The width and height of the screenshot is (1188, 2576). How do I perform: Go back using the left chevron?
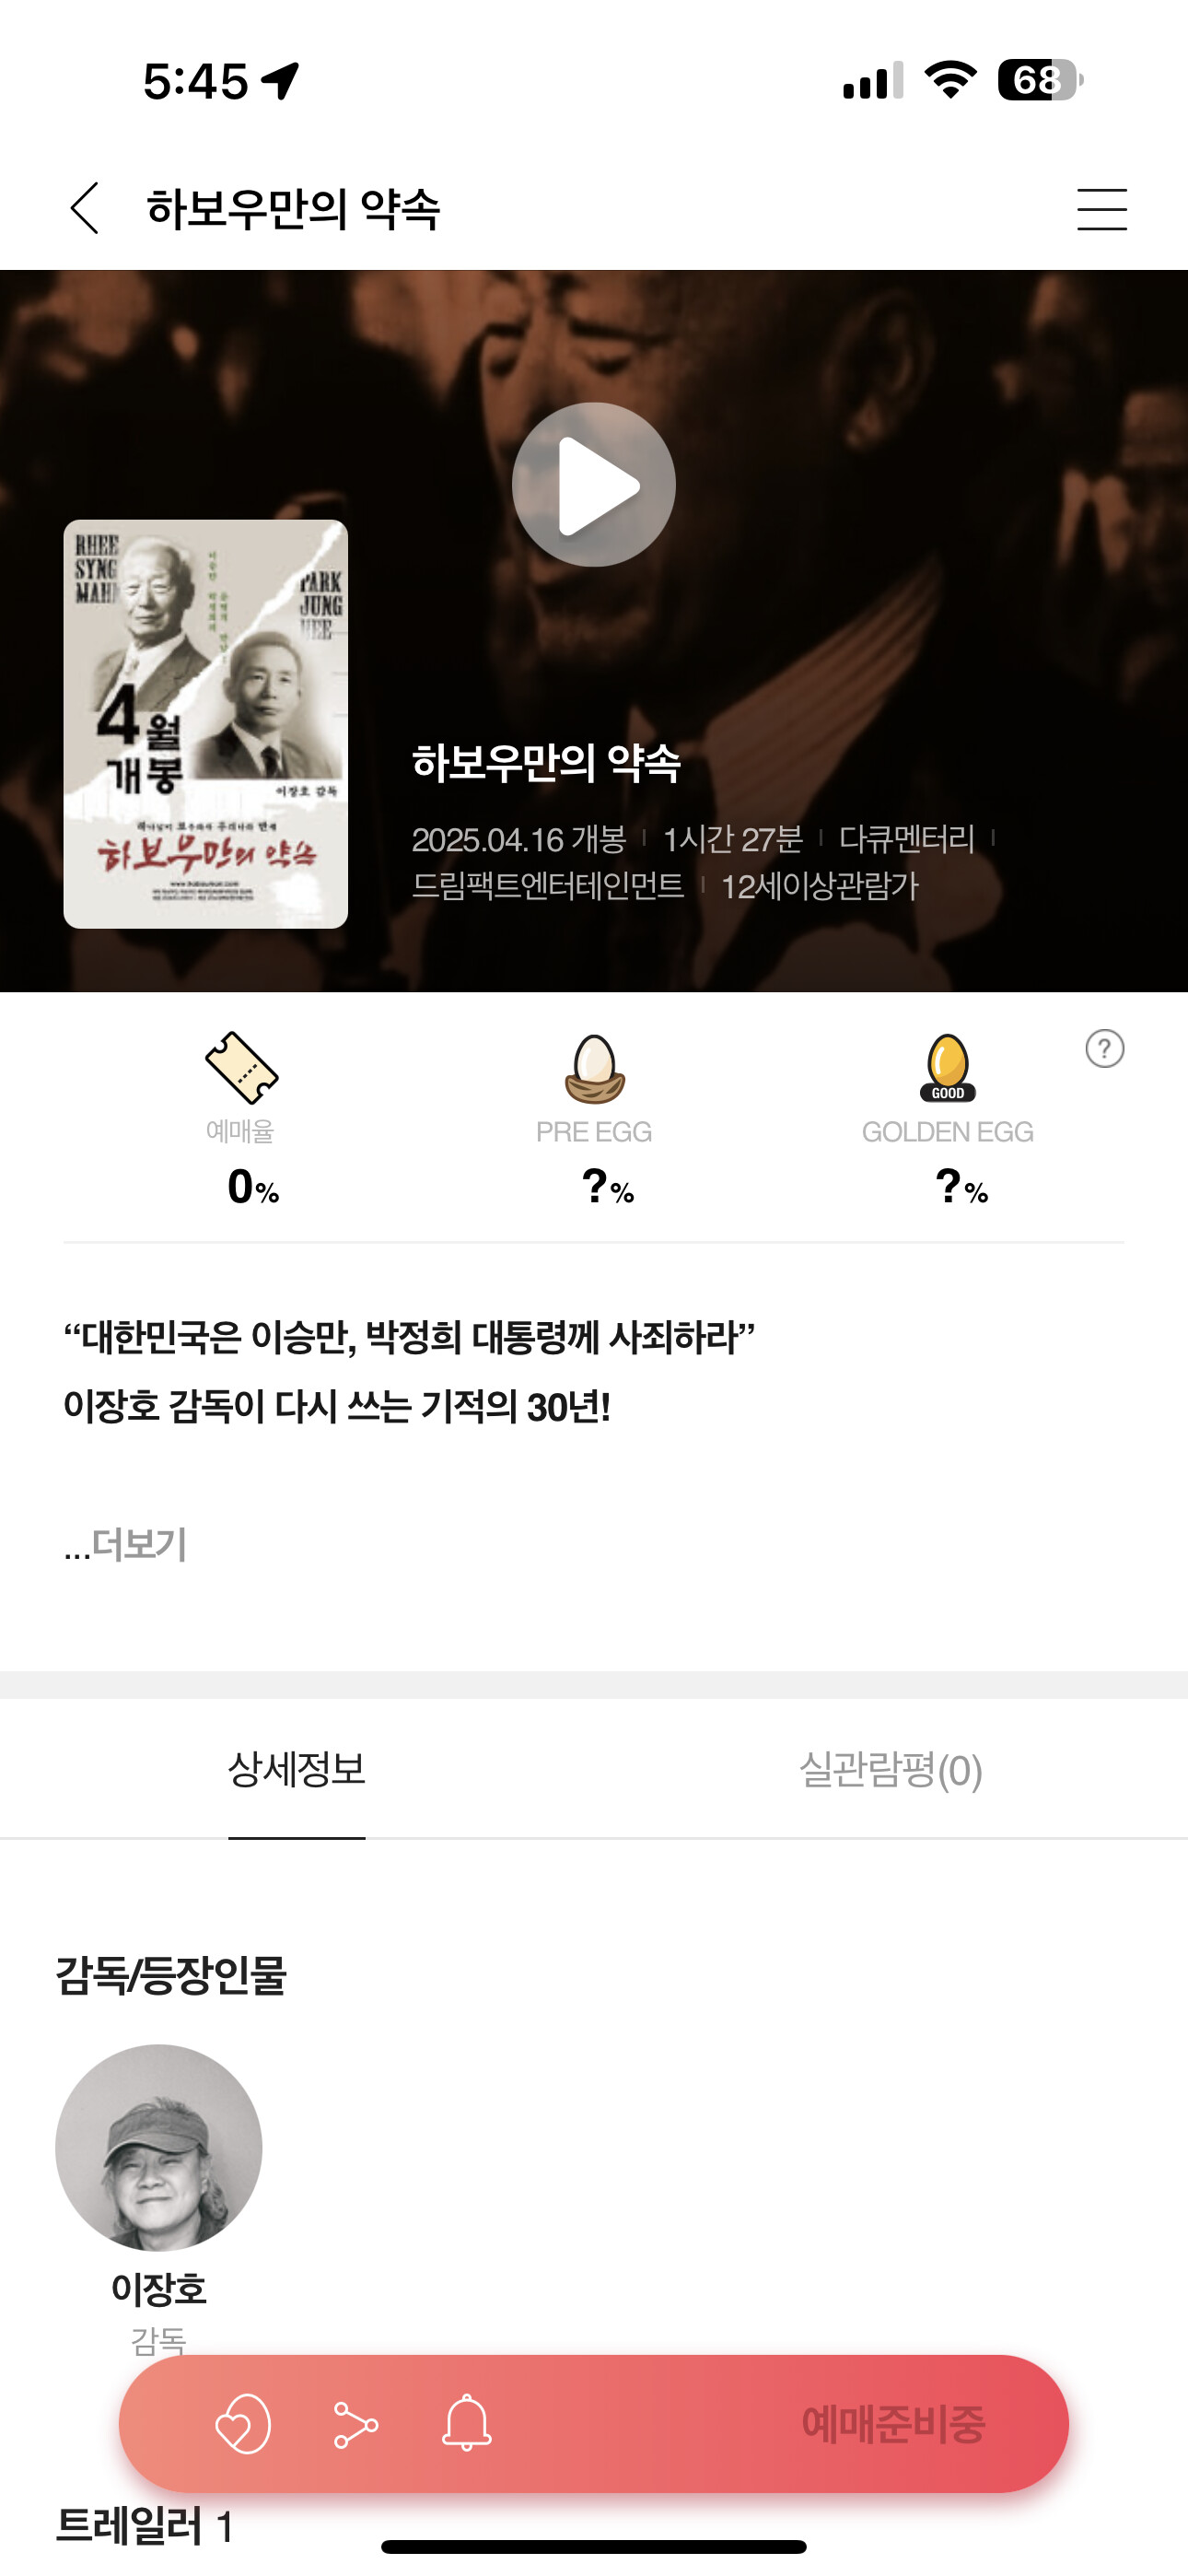point(85,208)
